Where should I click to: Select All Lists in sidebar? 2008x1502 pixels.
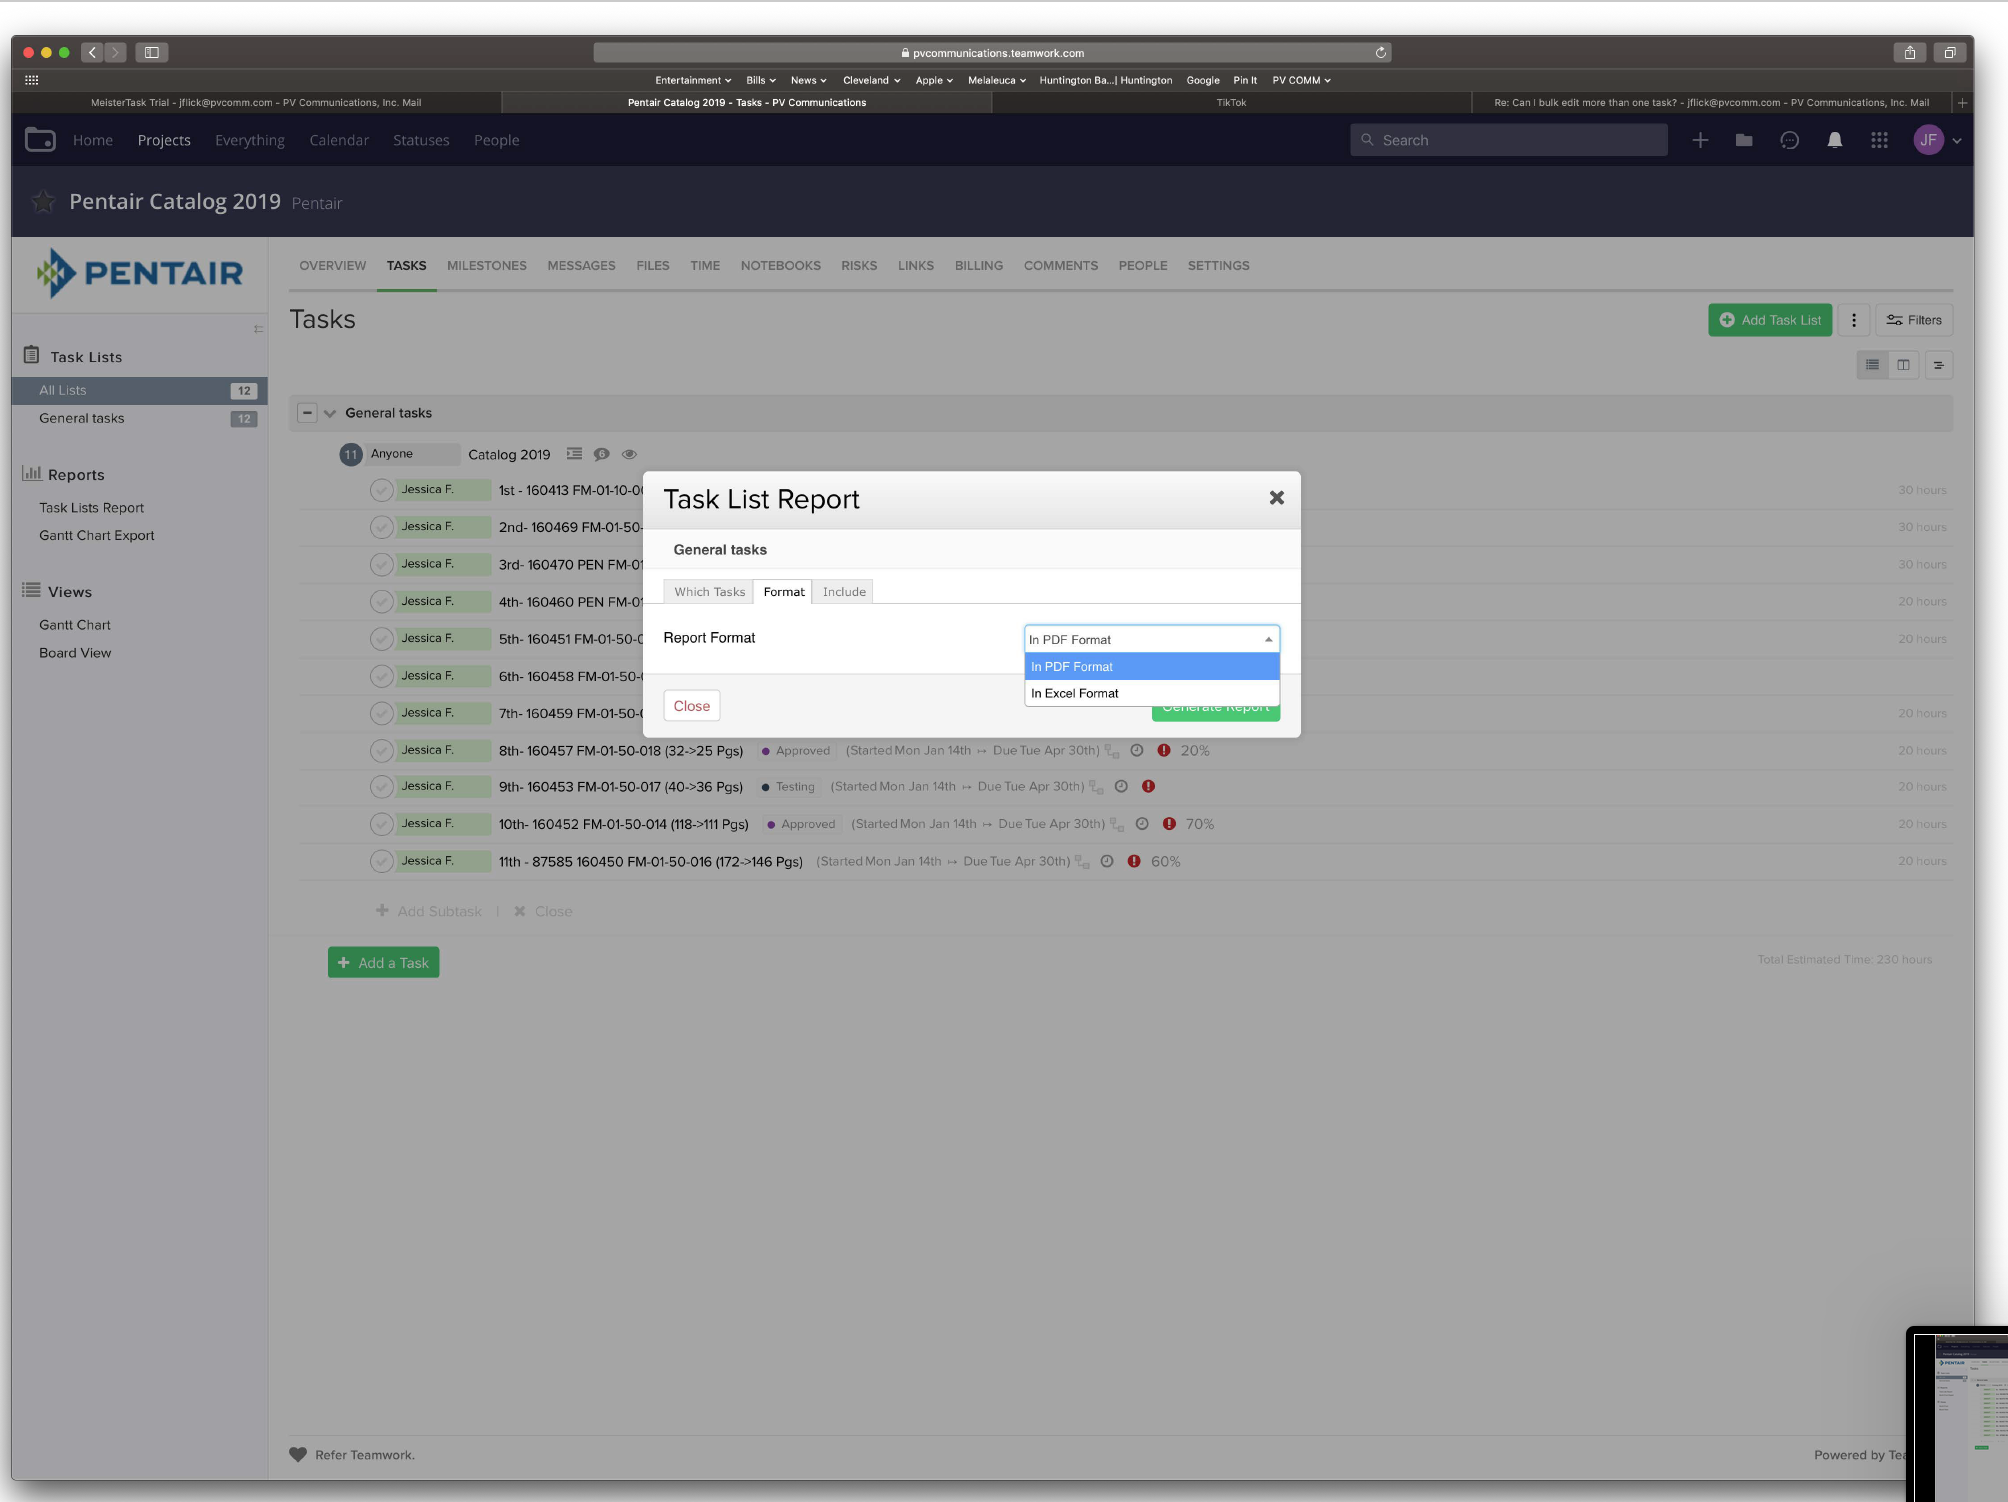coord(139,390)
